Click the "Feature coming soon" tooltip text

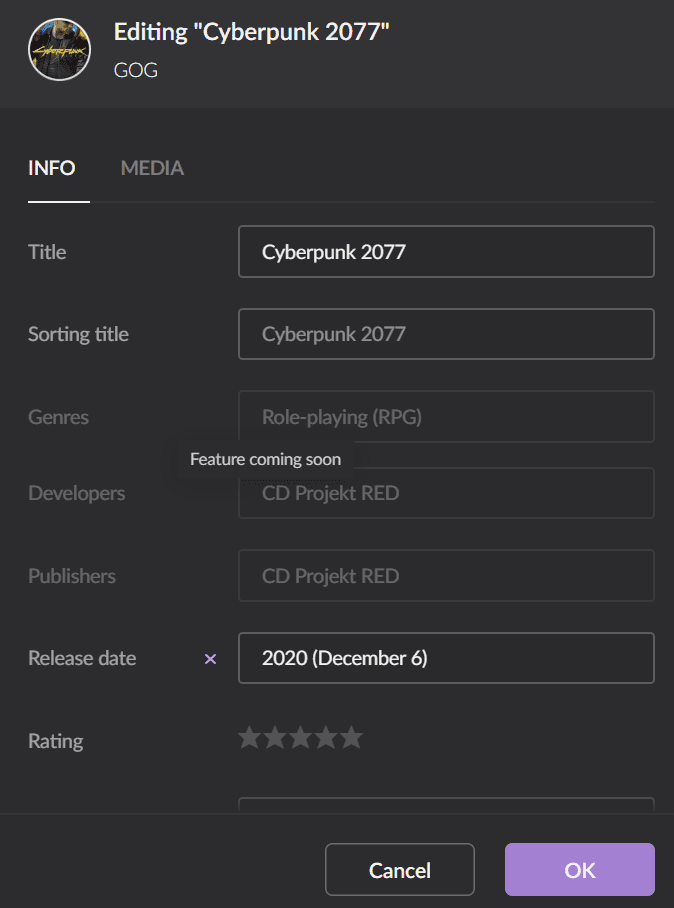pyautogui.click(x=265, y=459)
